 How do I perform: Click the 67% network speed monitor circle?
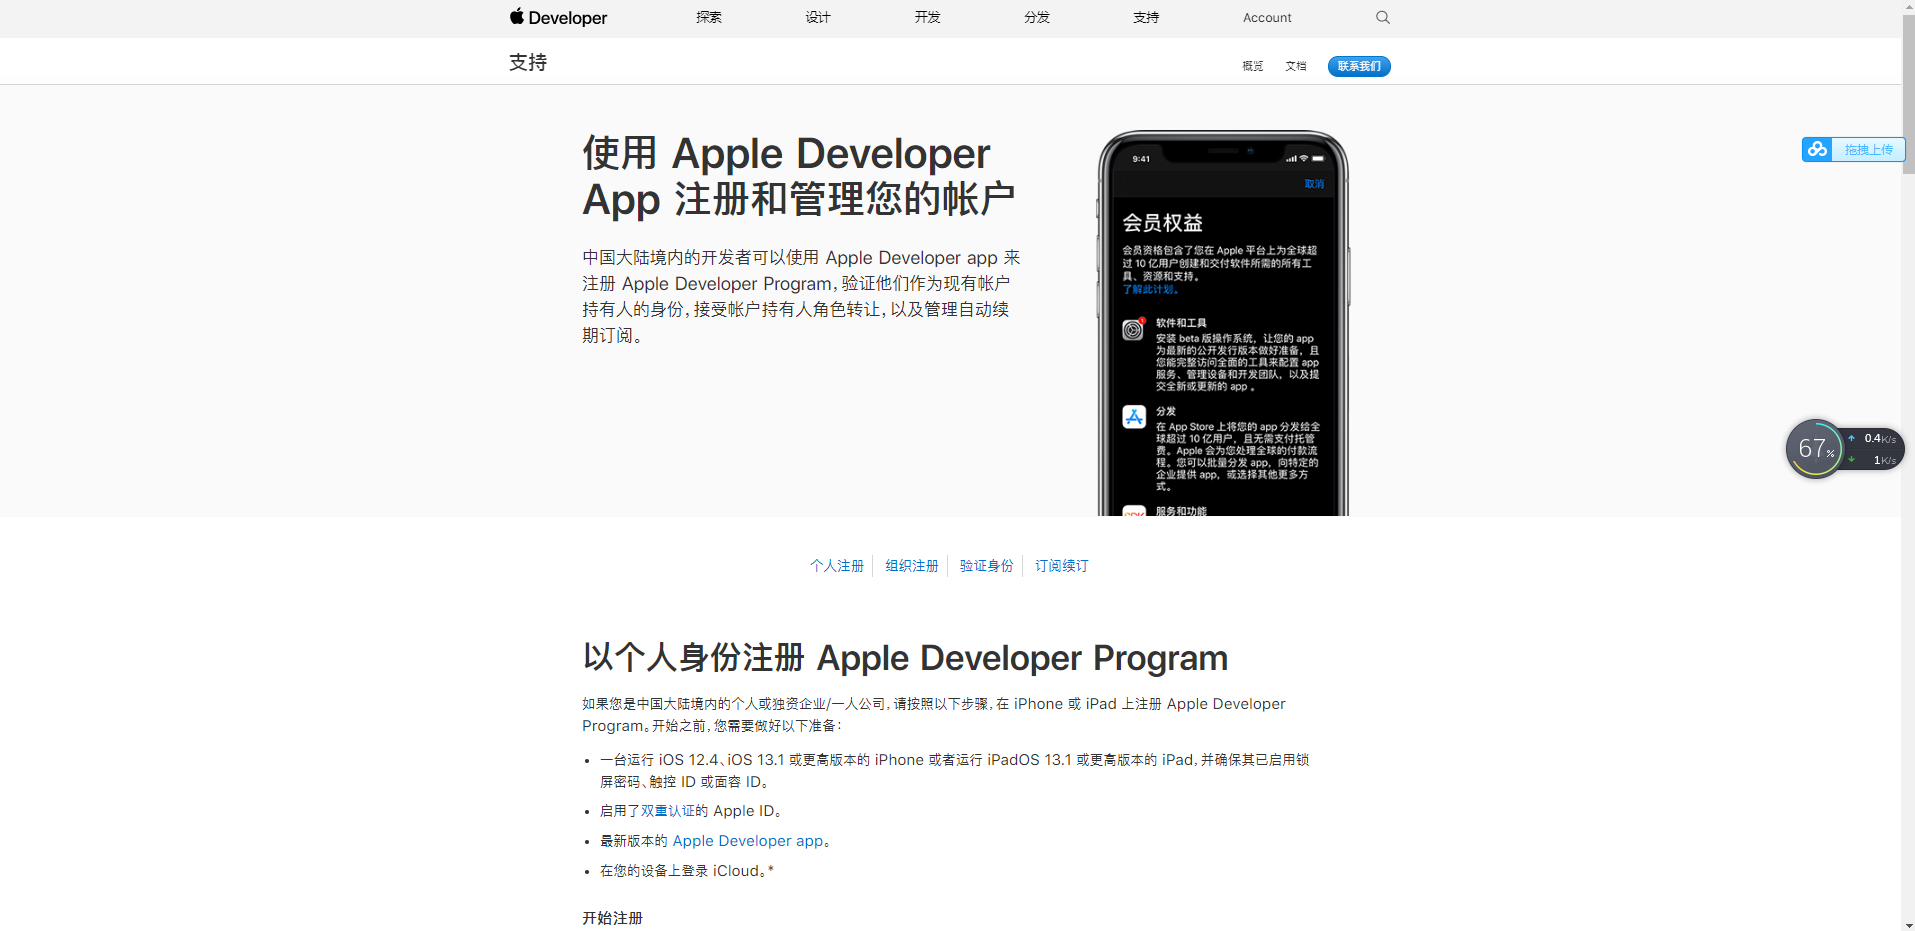[x=1815, y=449]
